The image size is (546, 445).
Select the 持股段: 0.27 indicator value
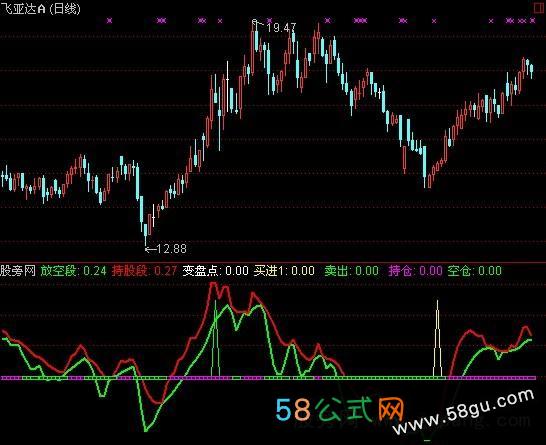tap(145, 271)
